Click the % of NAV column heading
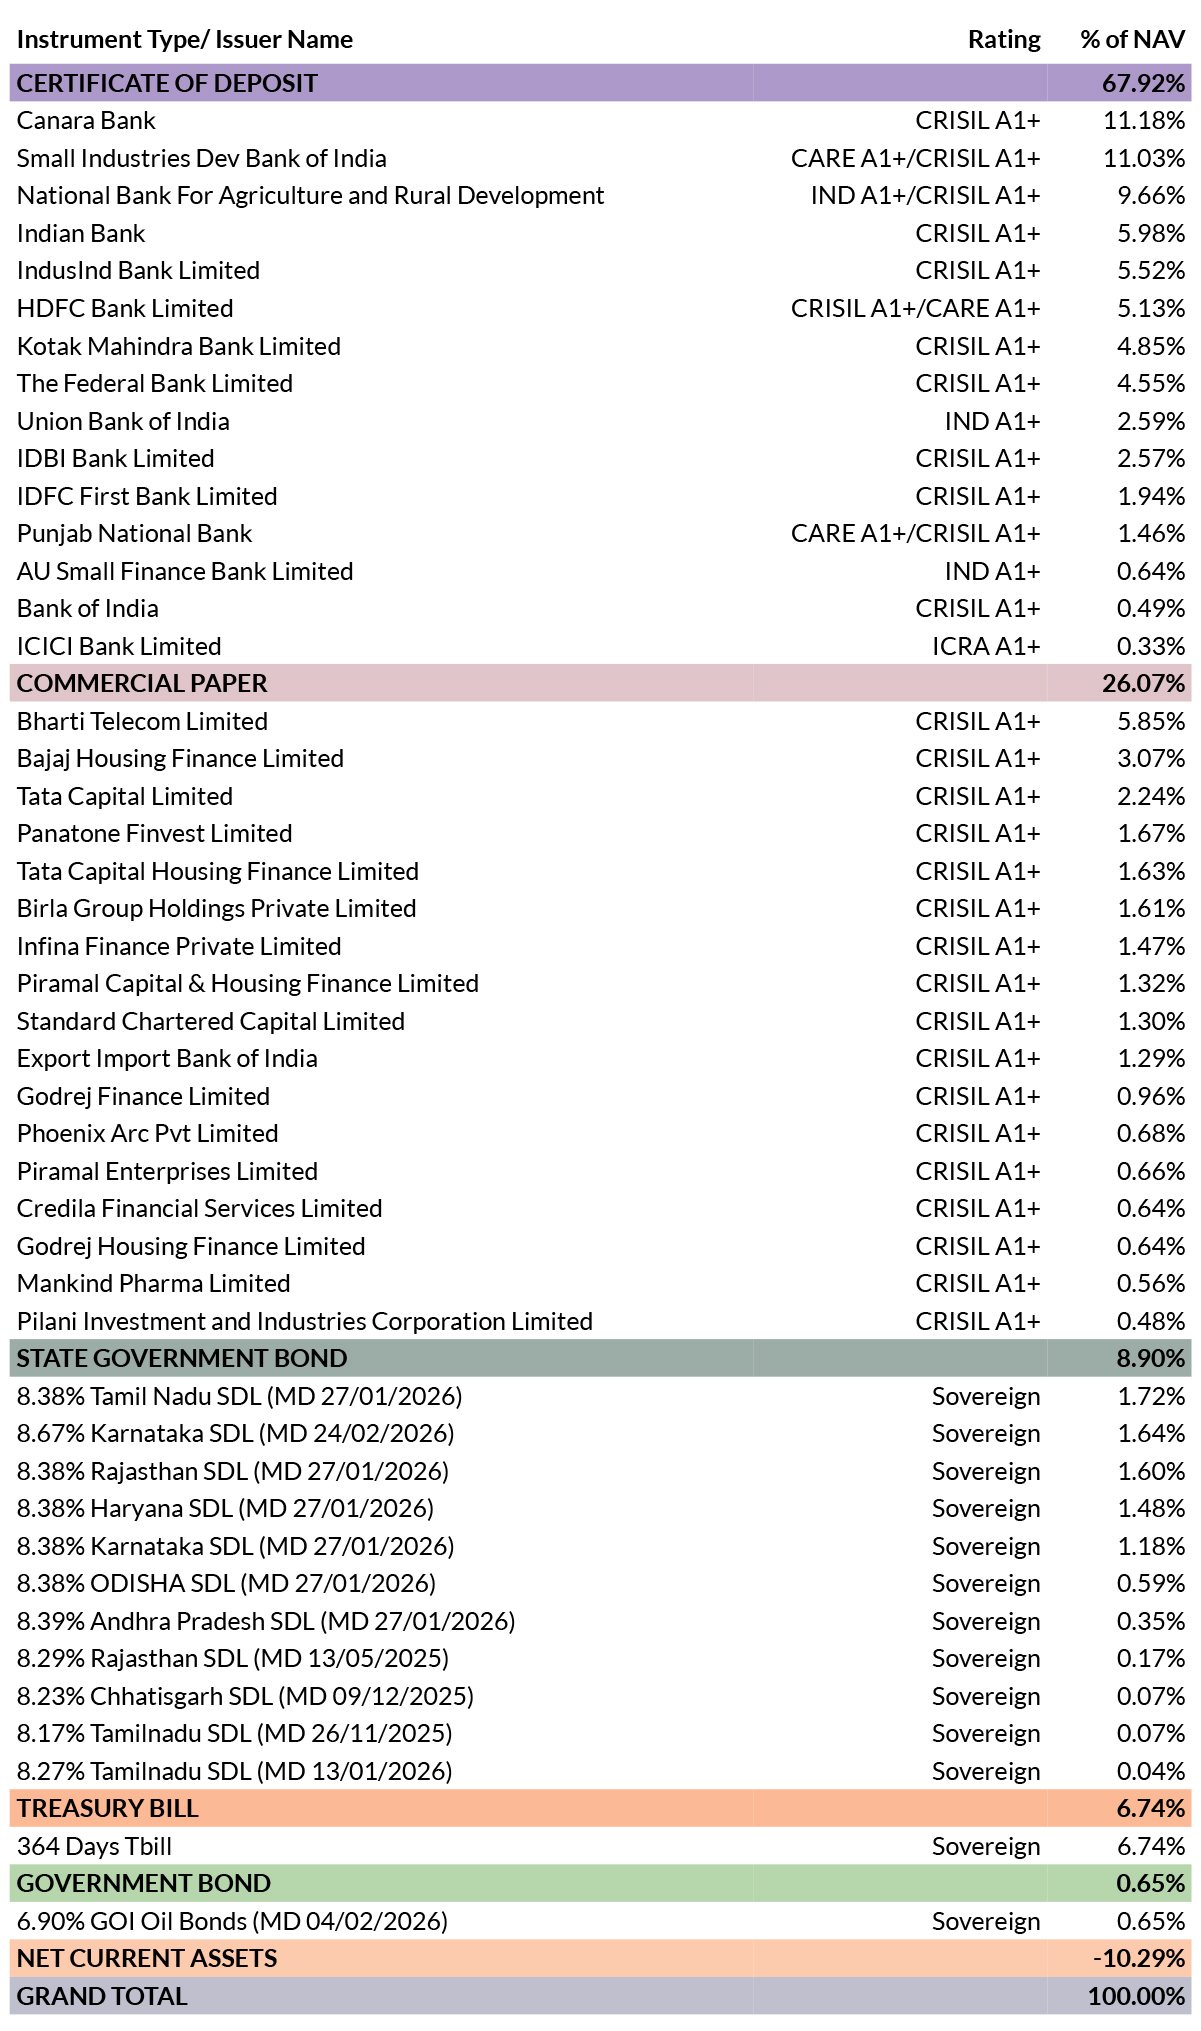This screenshot has height=2031, width=1201. coord(1133,39)
